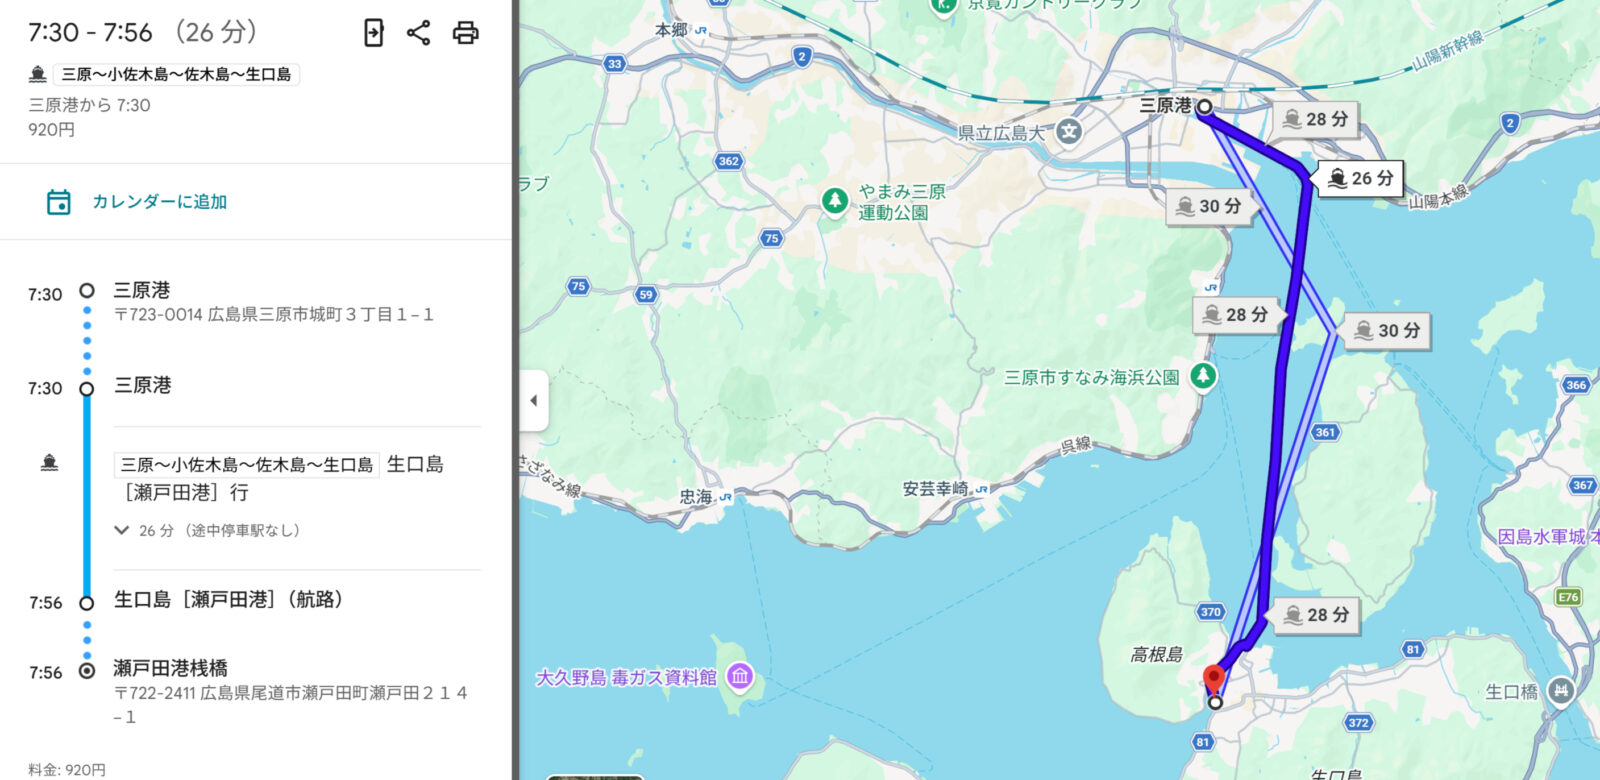Pick the 28 分 route label near 高根島
1600x780 pixels.
[x=1316, y=615]
